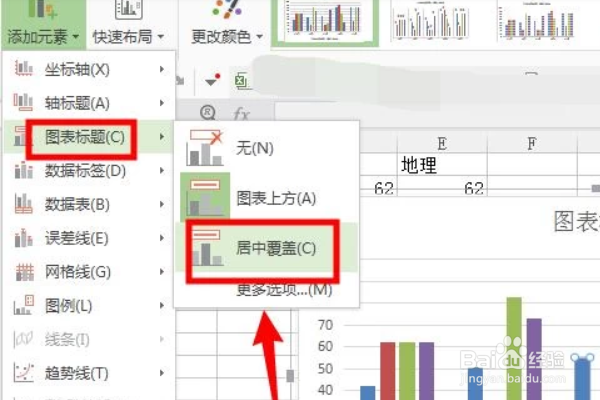Viewport: 600px width, 400px height.
Task: Click the 60 axis label in chart
Action: [x=325, y=346]
